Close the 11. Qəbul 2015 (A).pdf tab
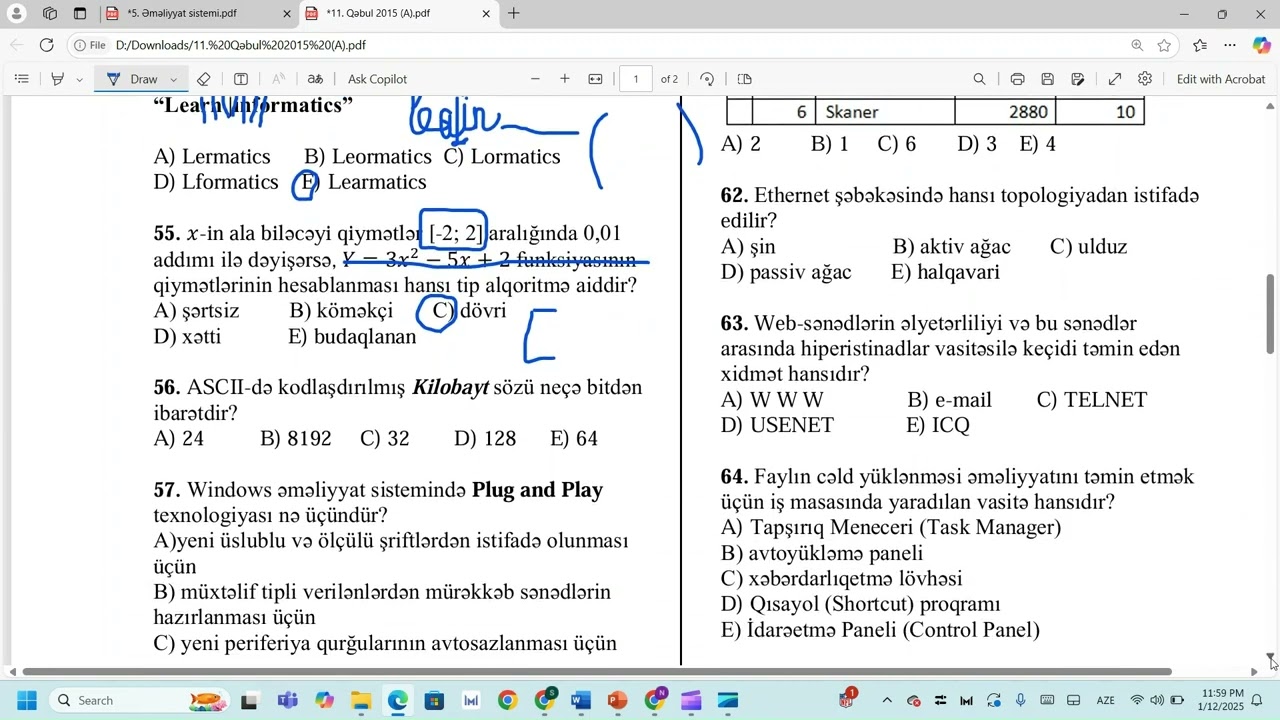 (487, 14)
